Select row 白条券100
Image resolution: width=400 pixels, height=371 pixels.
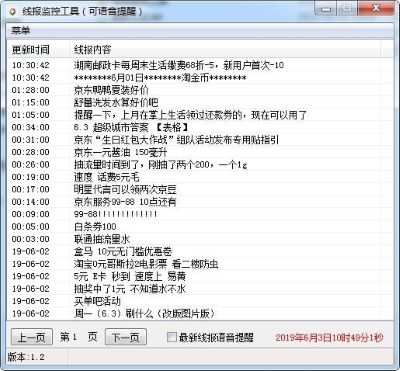[x=200, y=227]
